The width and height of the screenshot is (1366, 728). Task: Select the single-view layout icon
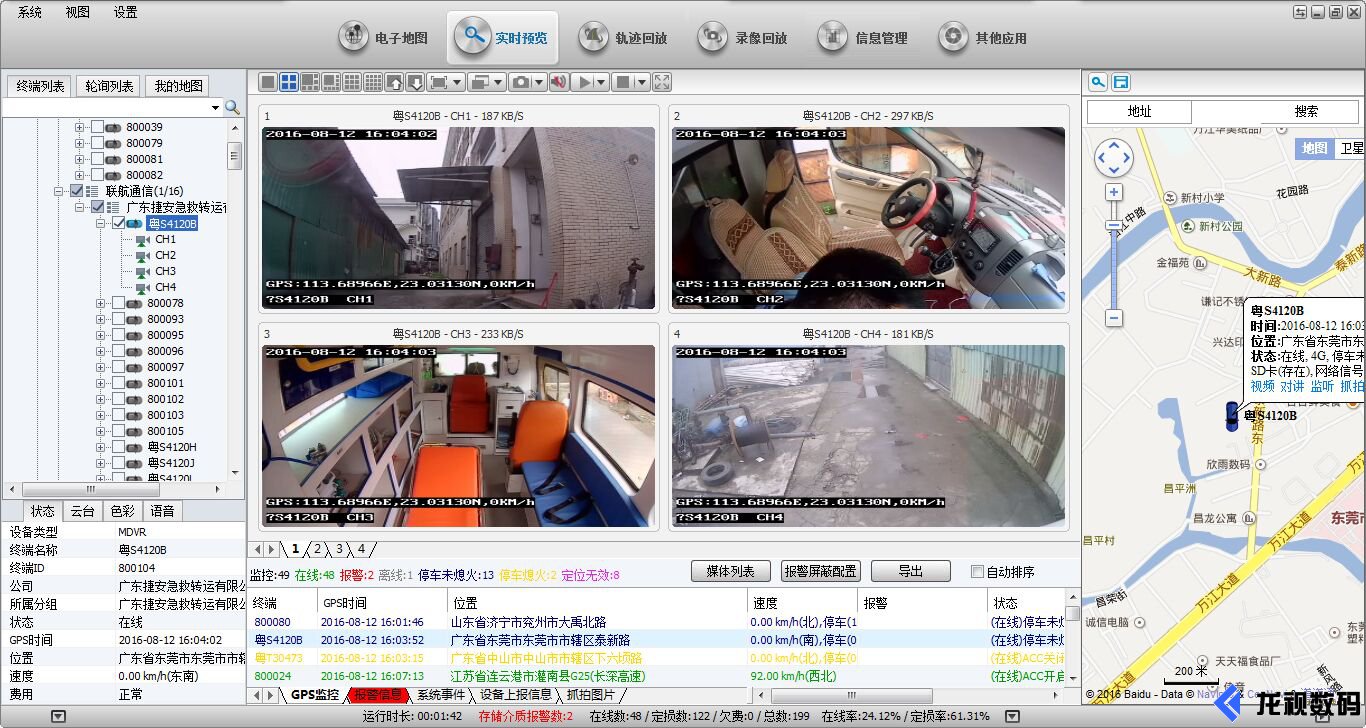(x=269, y=82)
